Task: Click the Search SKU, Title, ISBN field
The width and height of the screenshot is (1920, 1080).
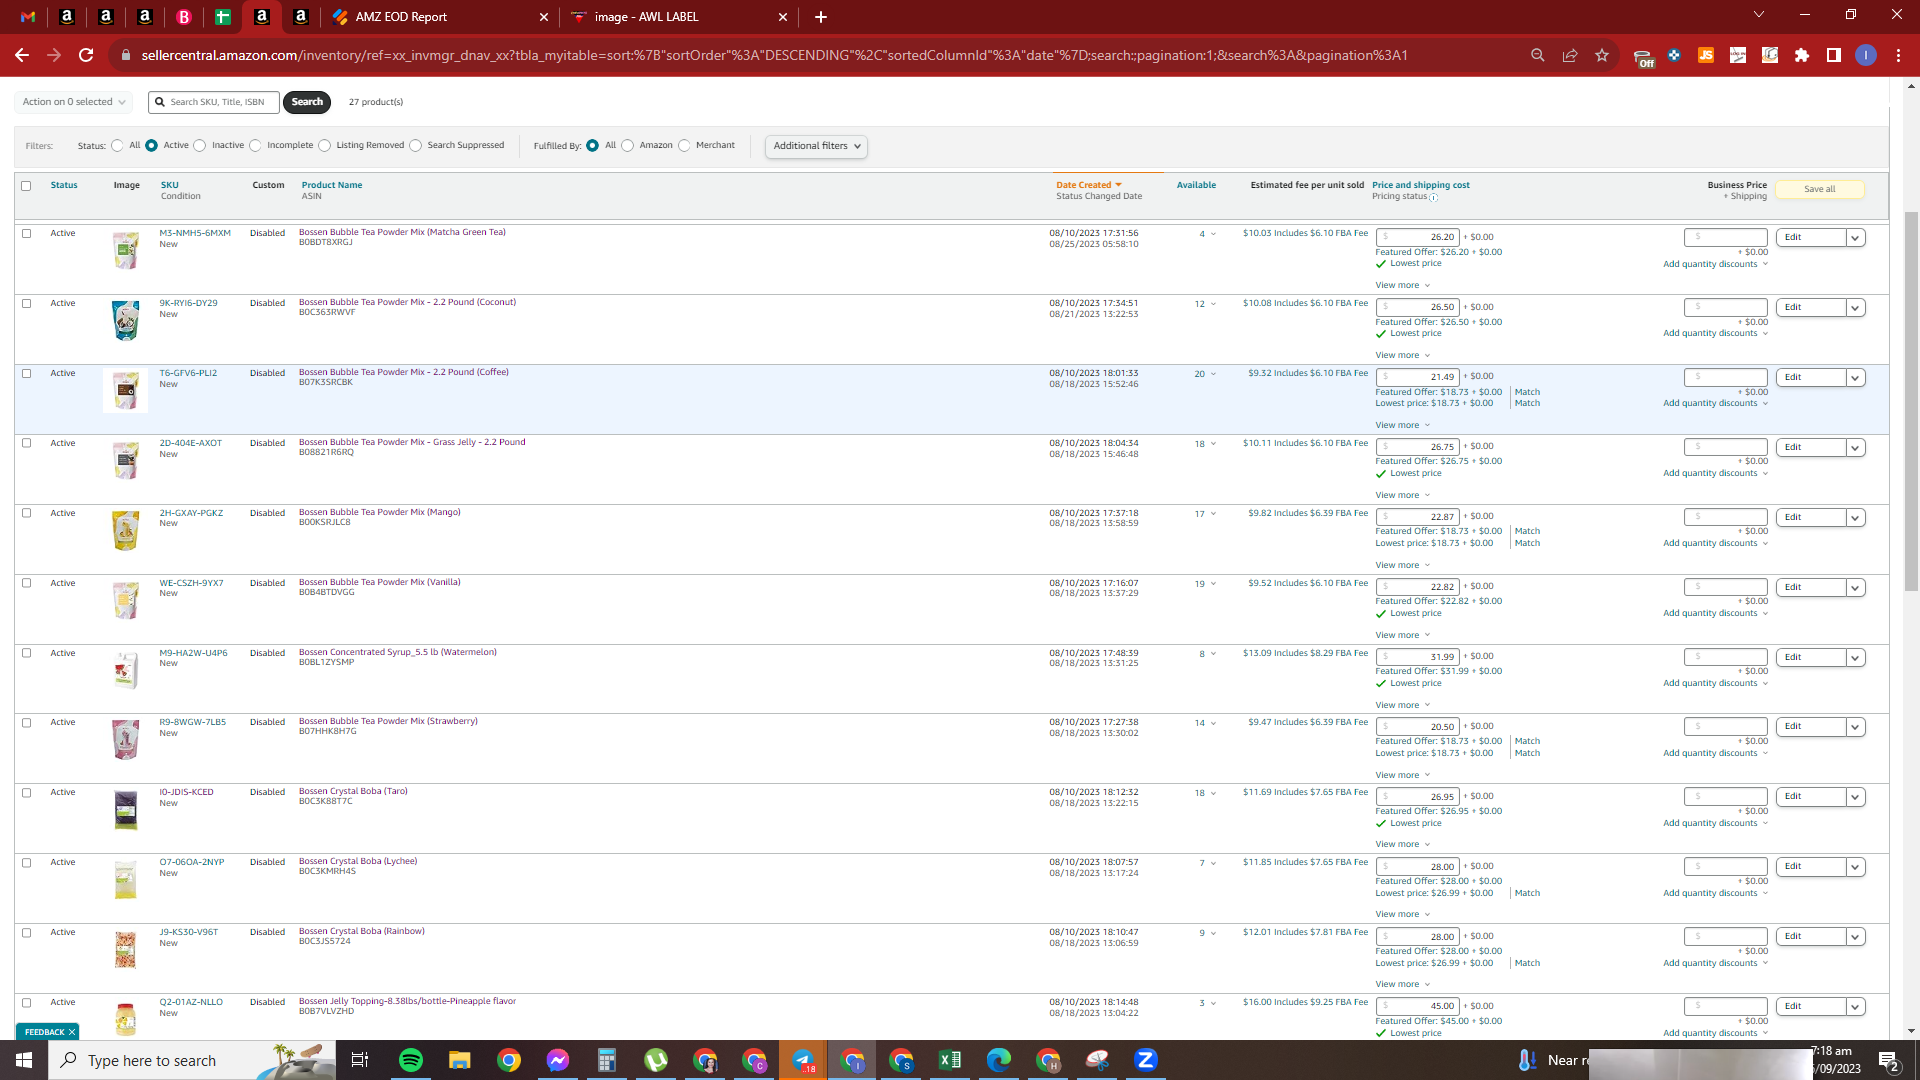Action: [x=214, y=102]
